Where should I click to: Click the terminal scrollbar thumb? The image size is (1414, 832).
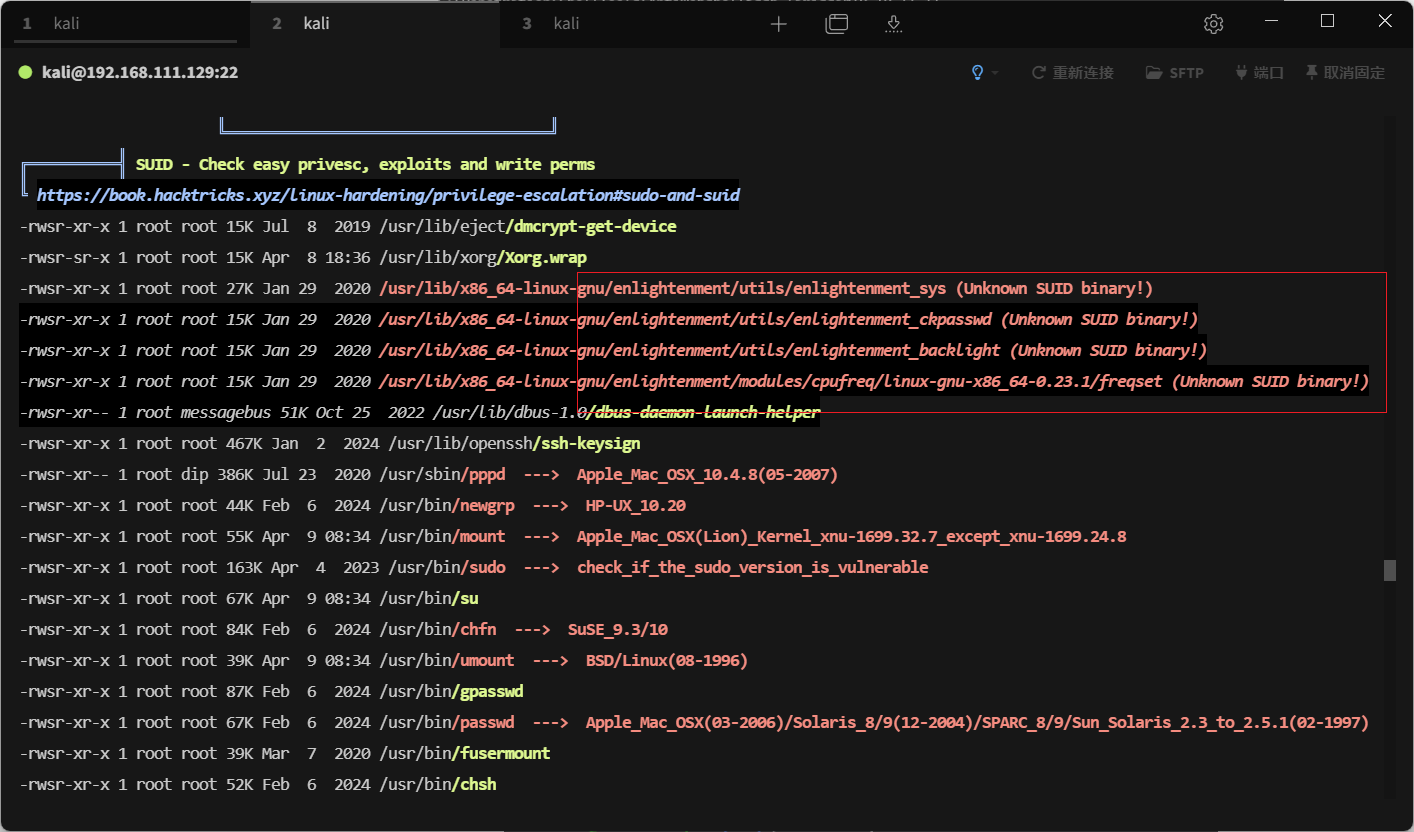(x=1389, y=570)
